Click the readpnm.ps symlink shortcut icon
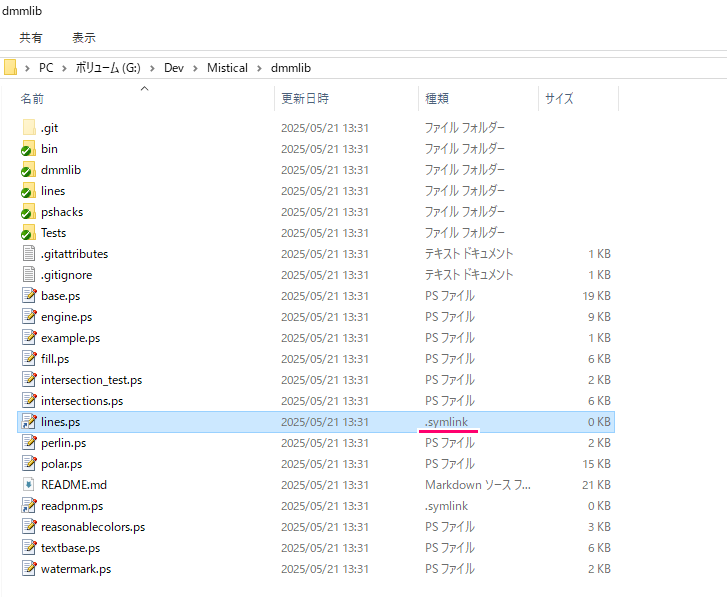727x597 pixels. (x=29, y=506)
